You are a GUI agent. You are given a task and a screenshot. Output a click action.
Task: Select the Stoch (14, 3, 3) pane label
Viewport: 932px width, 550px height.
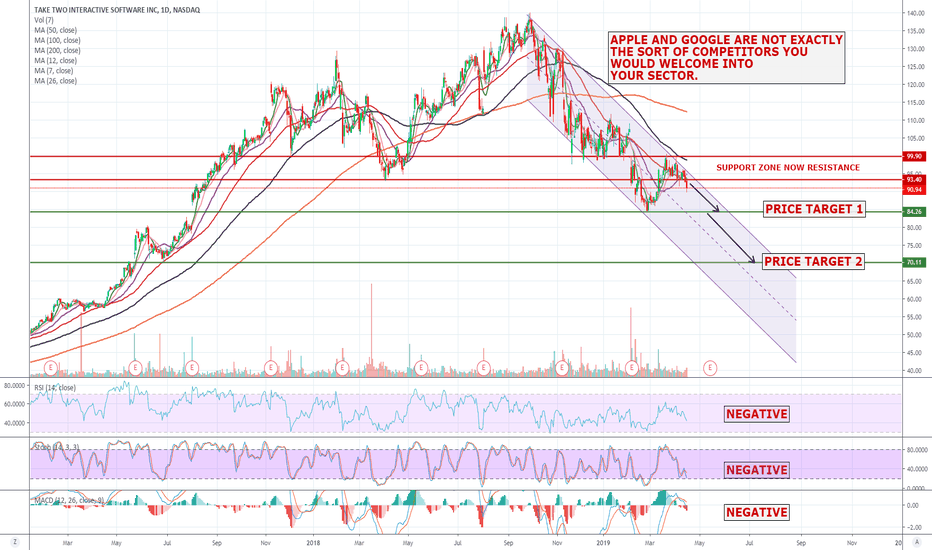point(56,447)
